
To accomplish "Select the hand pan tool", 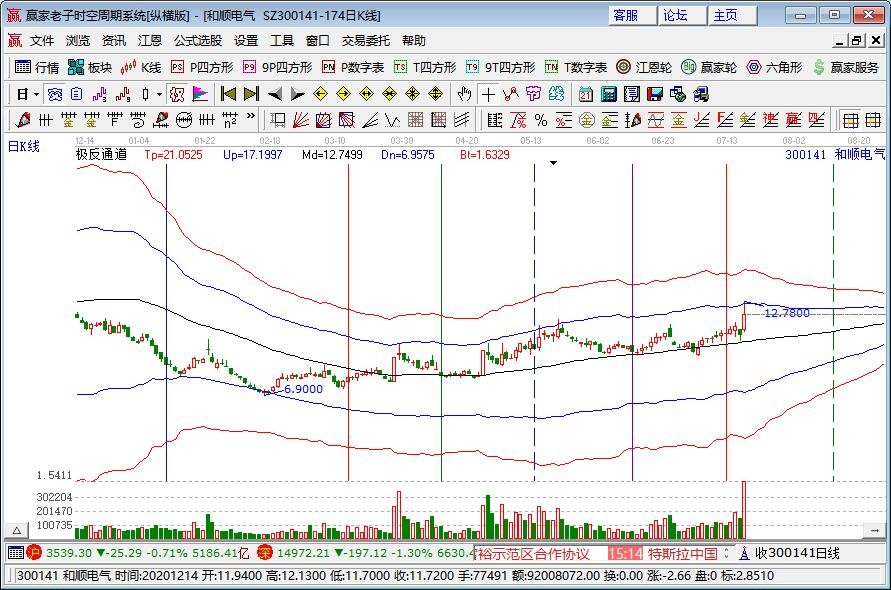I will (x=464, y=94).
